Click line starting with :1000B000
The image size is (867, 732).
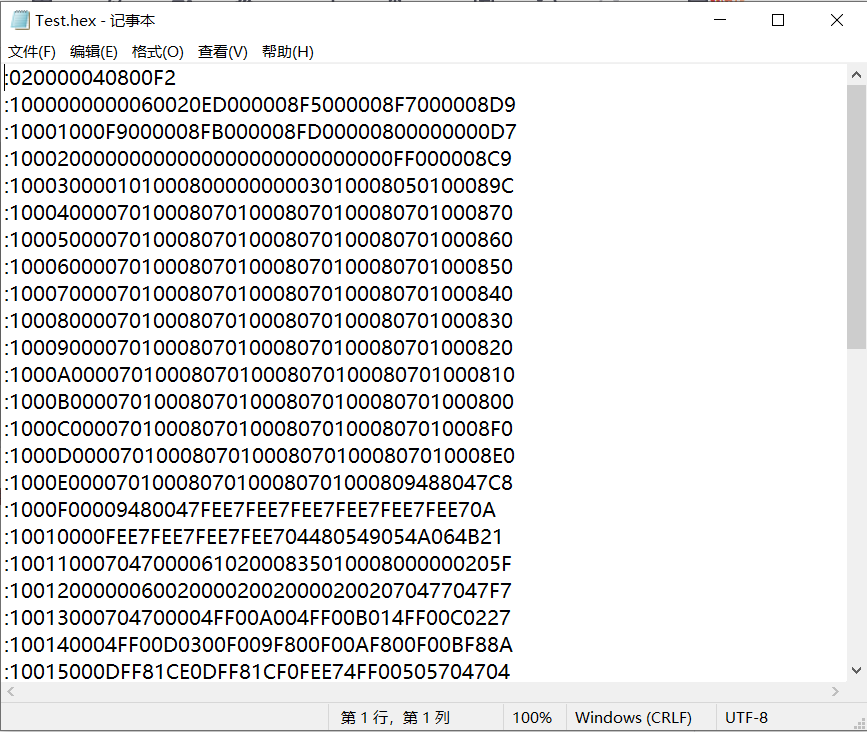259,402
